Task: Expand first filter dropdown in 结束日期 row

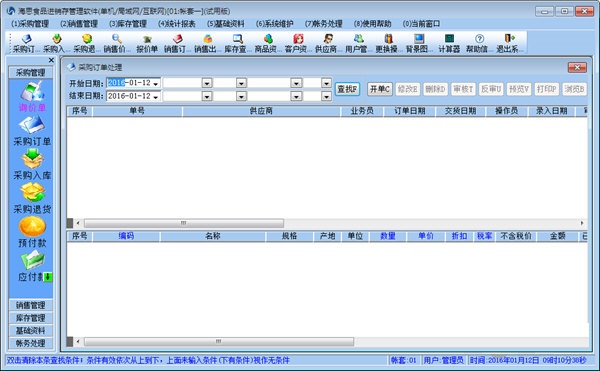Action: (x=207, y=96)
